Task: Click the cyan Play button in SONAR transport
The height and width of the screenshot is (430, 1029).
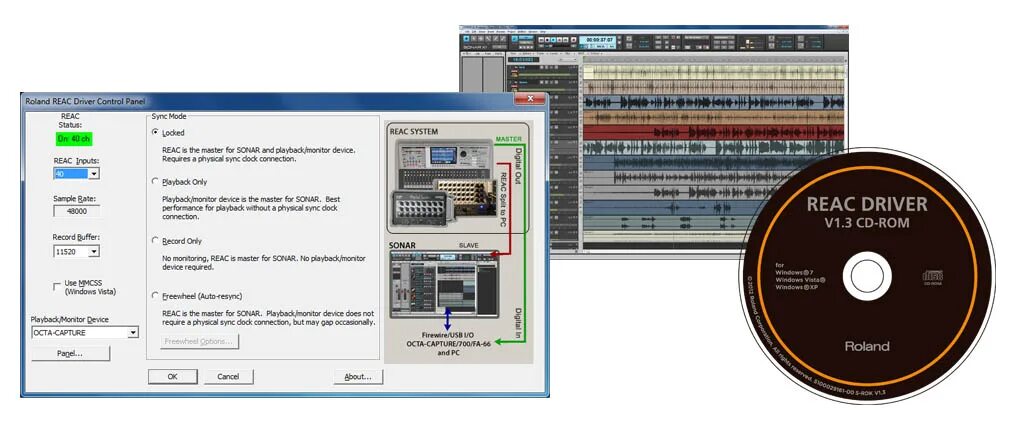Action: pyautogui.click(x=553, y=39)
